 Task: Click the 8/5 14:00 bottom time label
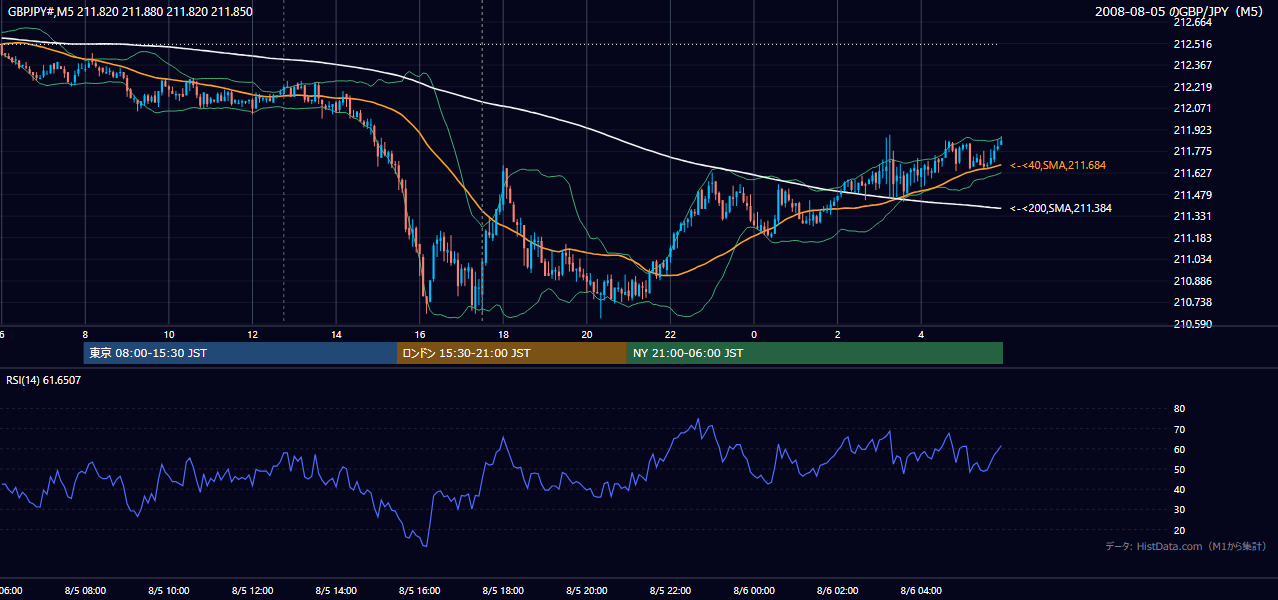click(x=336, y=590)
